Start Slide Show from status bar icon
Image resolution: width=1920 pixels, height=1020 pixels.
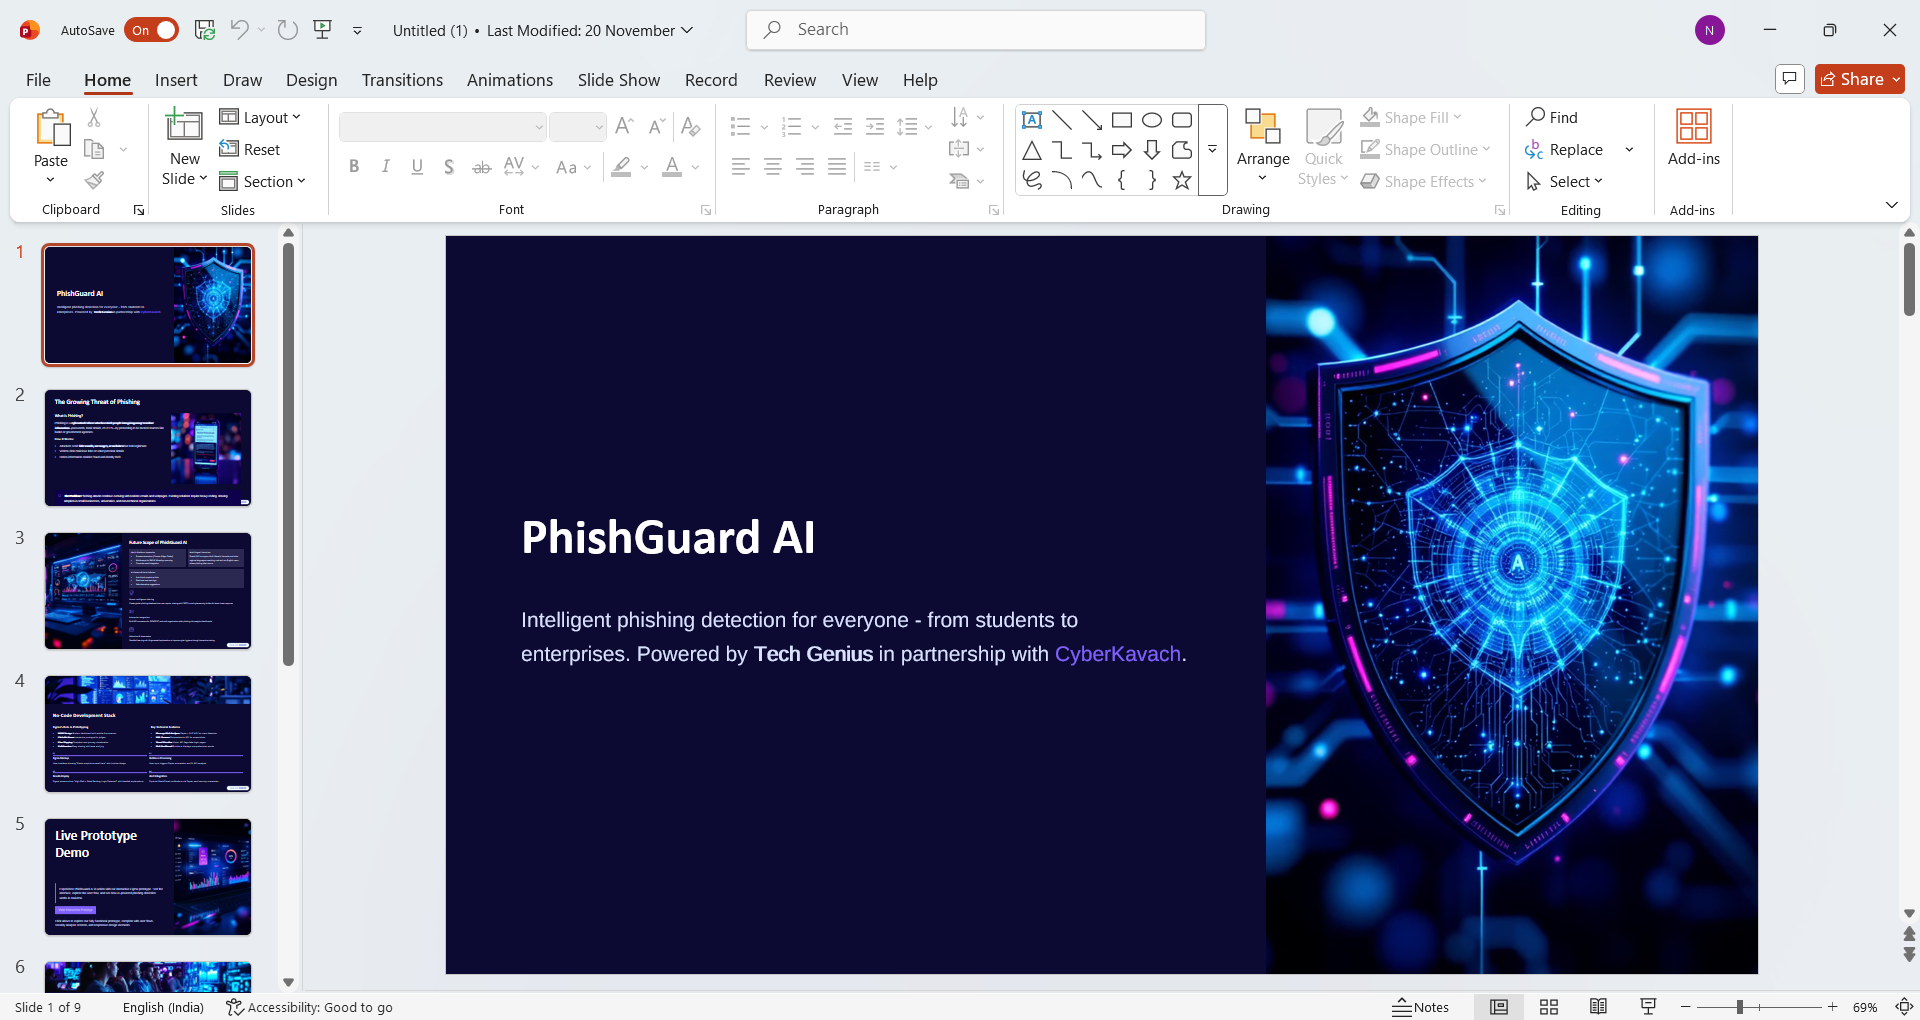coord(1648,1007)
